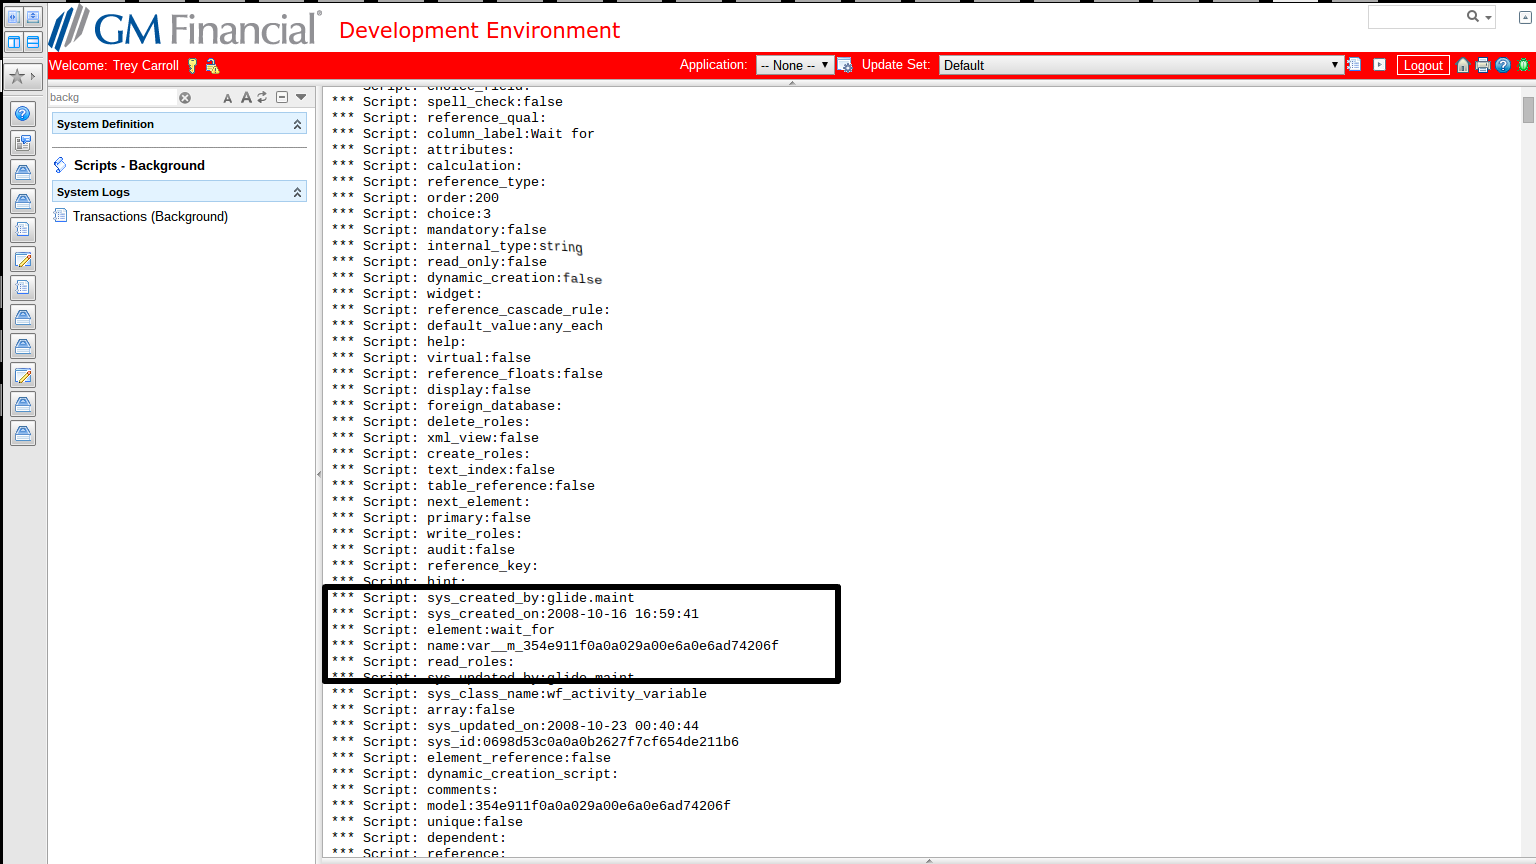Click the line model:354e911f0a0a029a00e6a0e6ad74206f
This screenshot has height=864, width=1536.
[531, 806]
